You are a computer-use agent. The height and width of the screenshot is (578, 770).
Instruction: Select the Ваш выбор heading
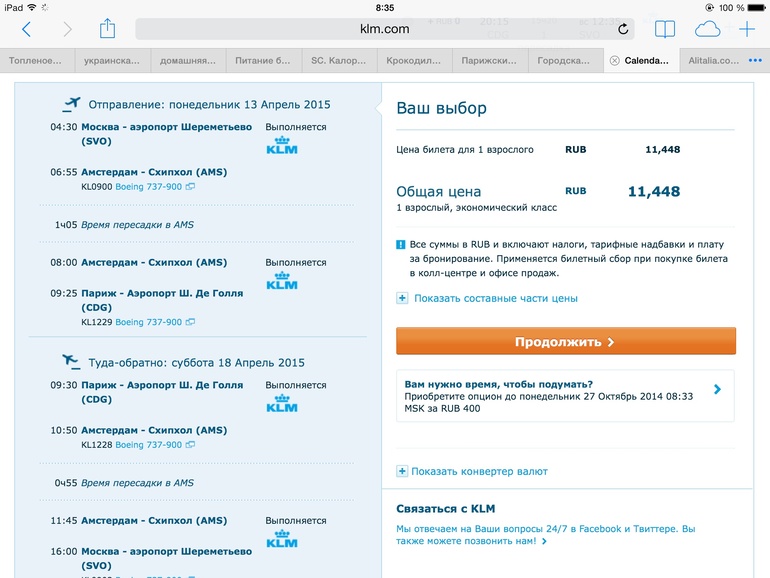coord(441,108)
